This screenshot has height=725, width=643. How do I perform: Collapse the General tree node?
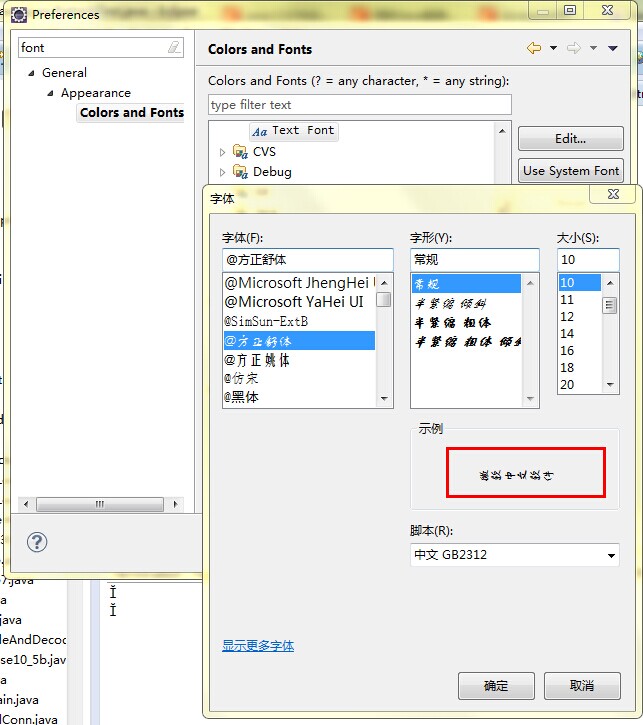tap(31, 73)
